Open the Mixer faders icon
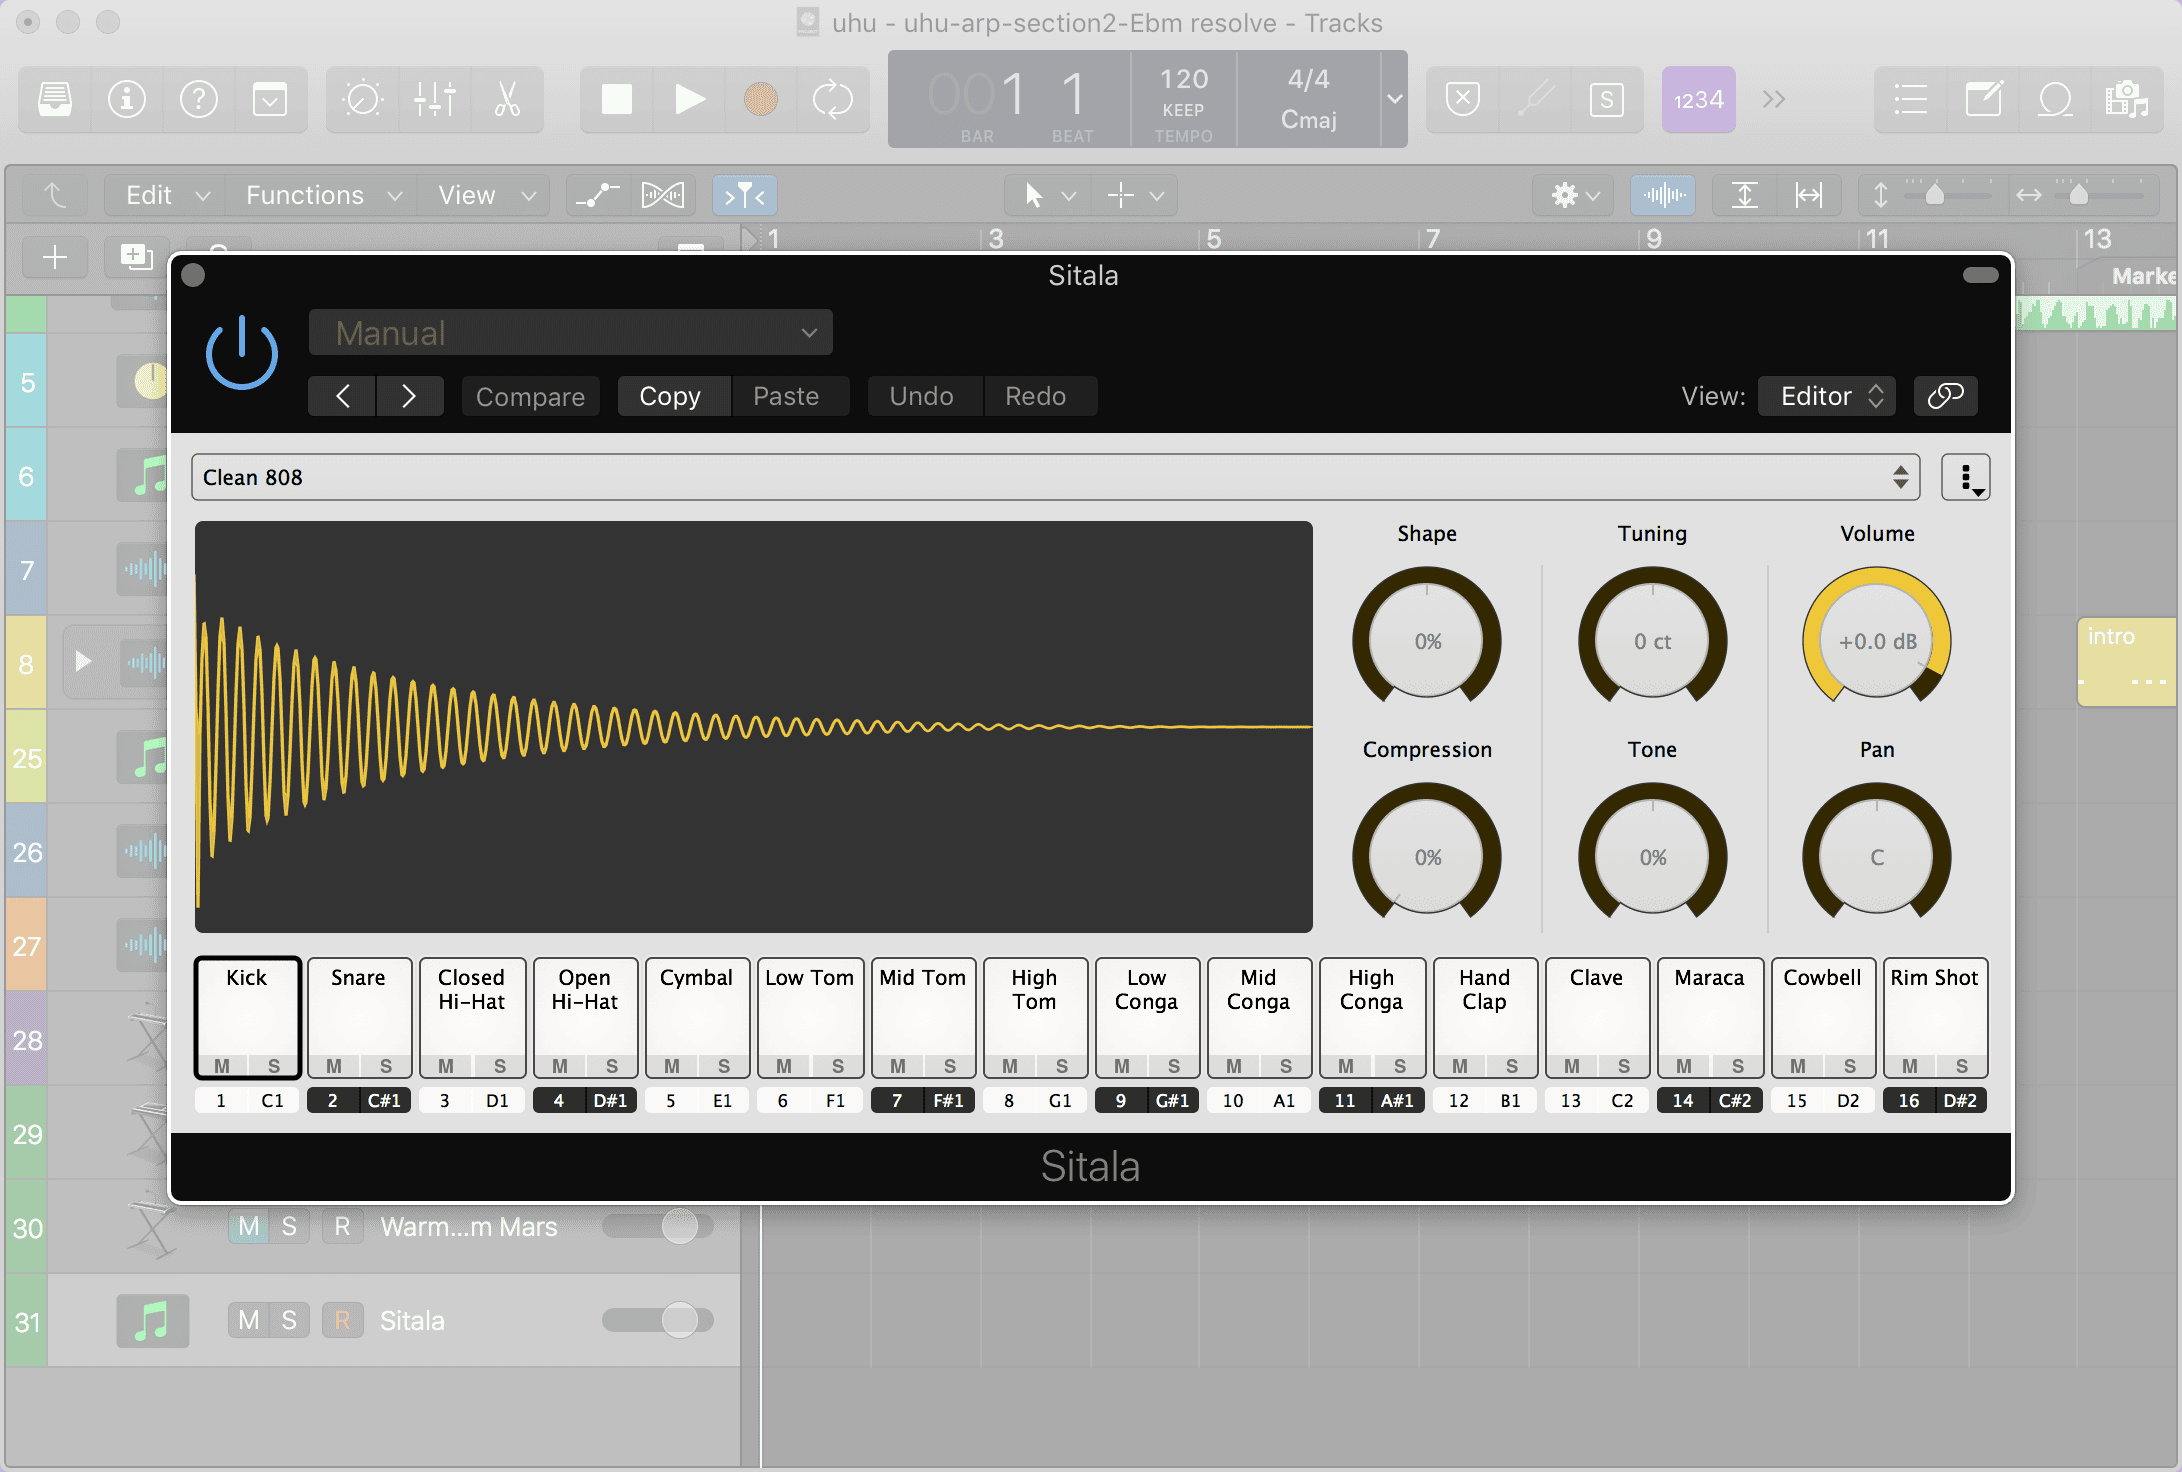The image size is (2182, 1472). point(435,99)
